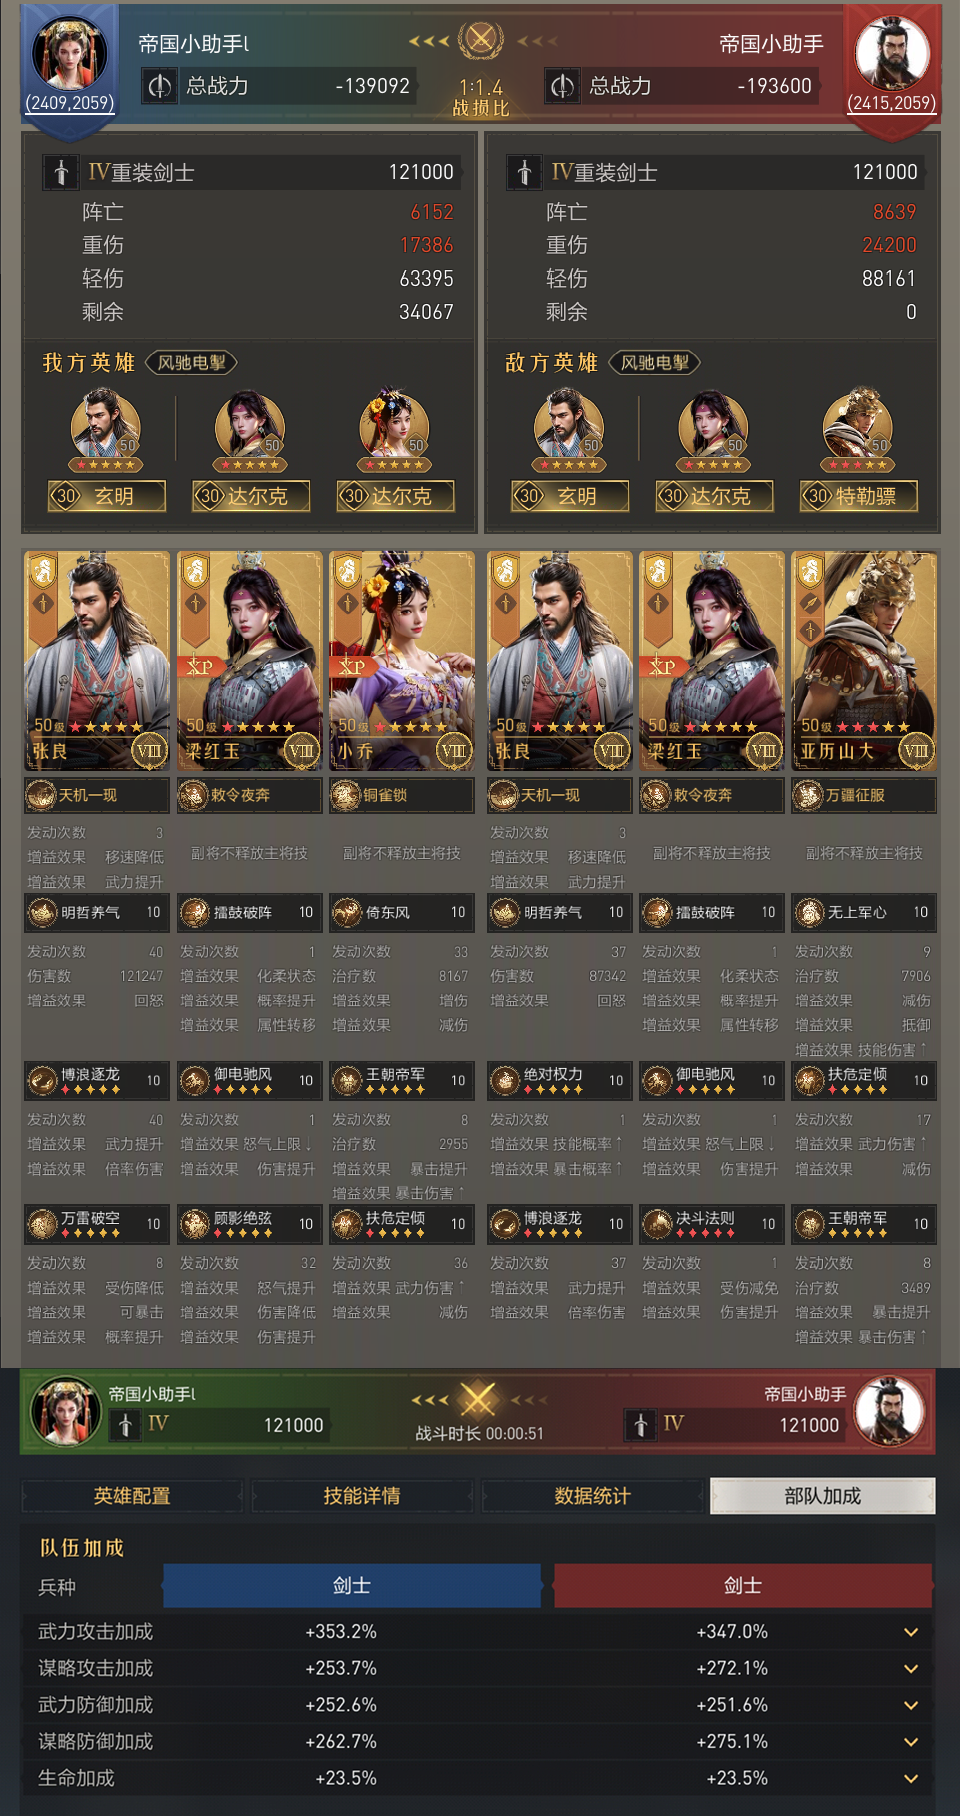Expand the 武力攻击加成 row chevron
The image size is (960, 1816).
click(911, 1631)
